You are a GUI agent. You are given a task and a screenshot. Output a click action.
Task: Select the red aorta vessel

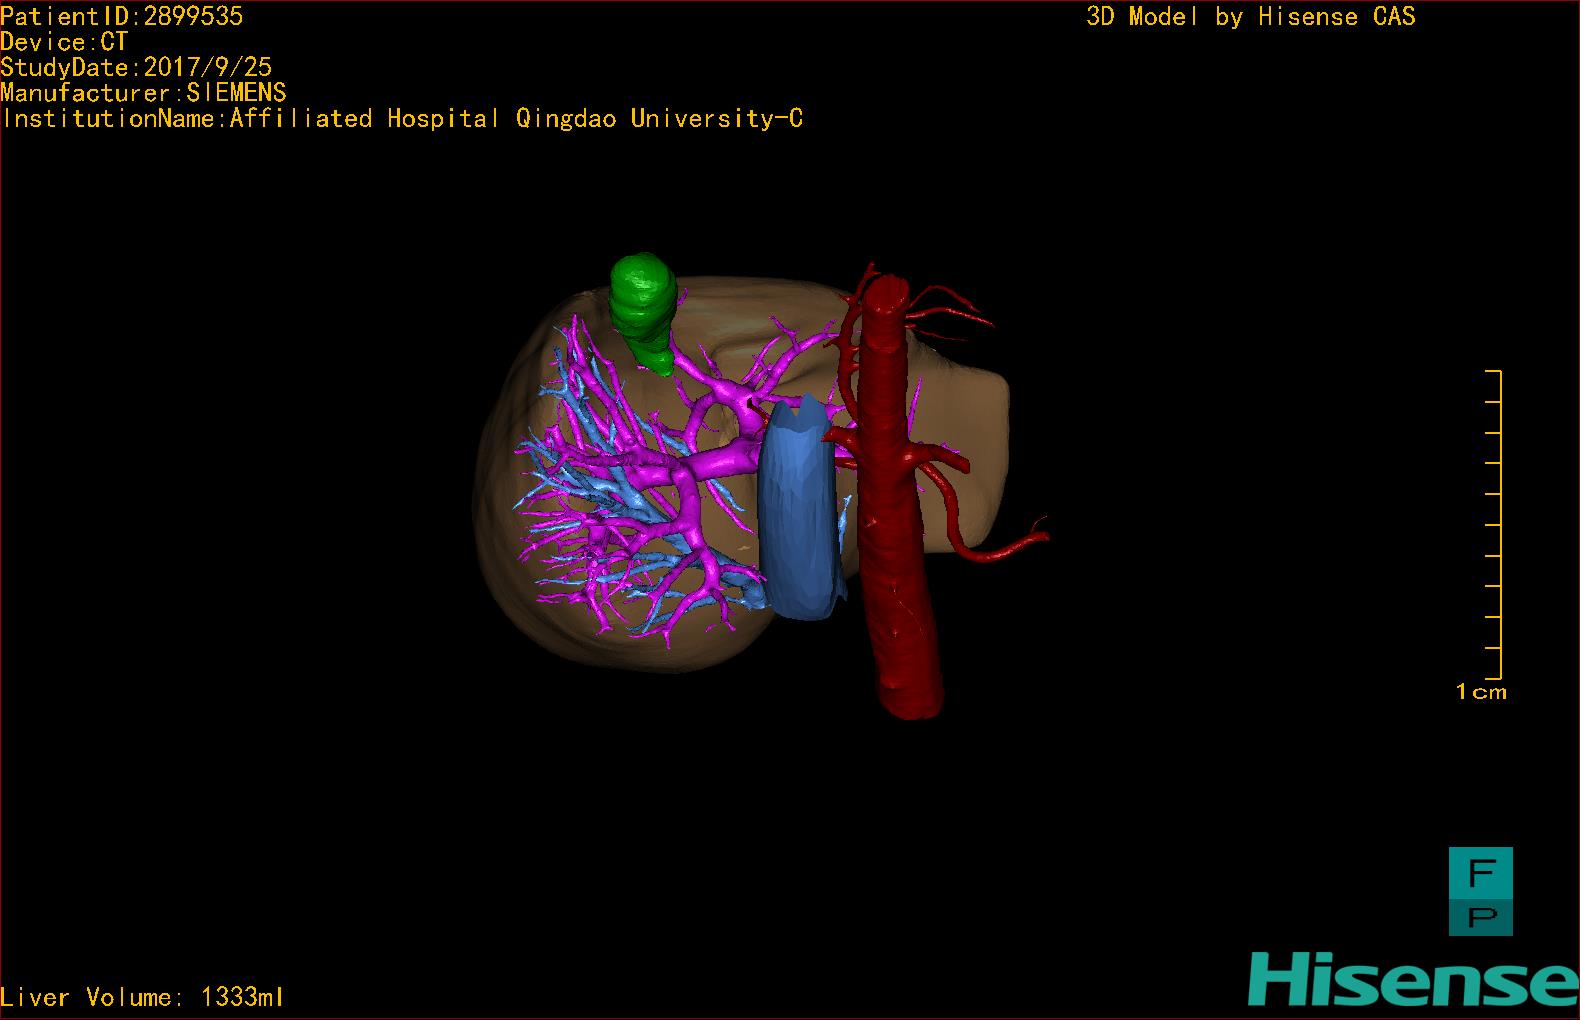898,500
